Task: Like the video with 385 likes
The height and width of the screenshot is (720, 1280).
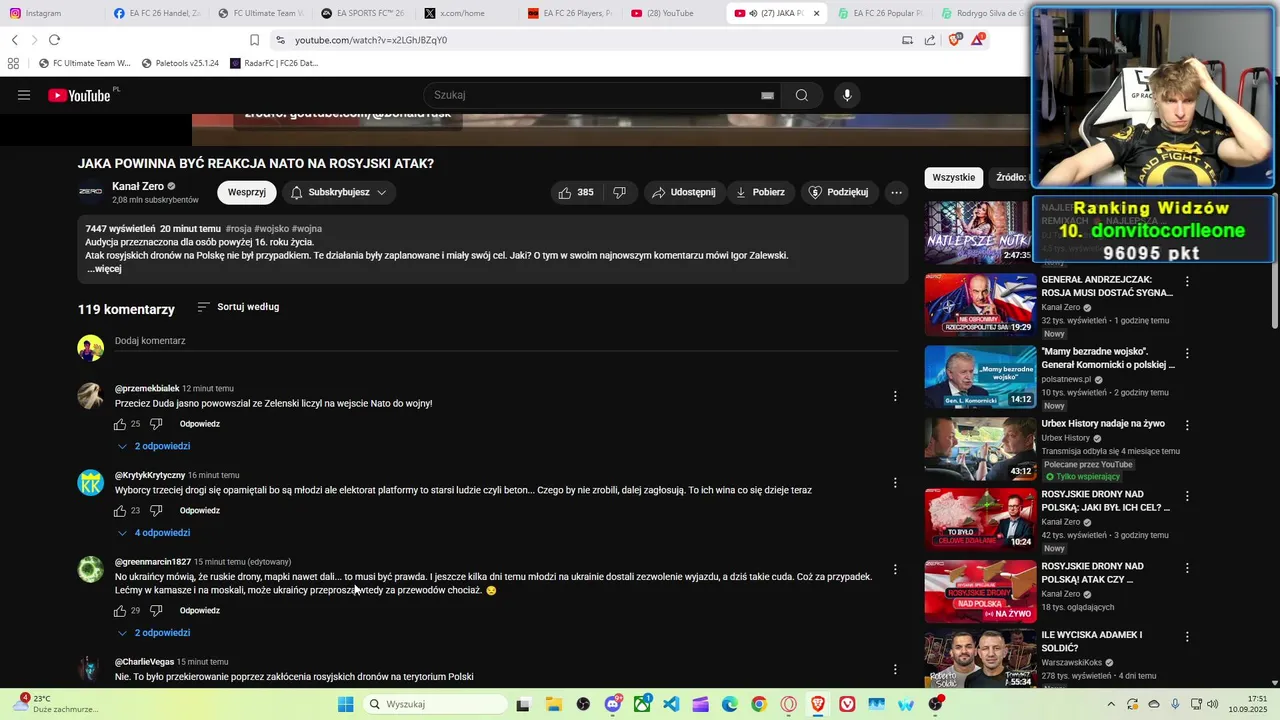Action: [575, 192]
